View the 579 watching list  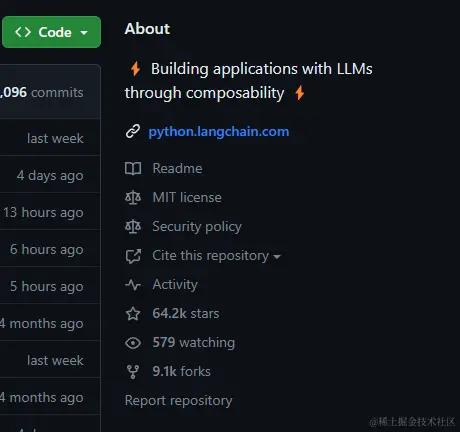click(193, 342)
